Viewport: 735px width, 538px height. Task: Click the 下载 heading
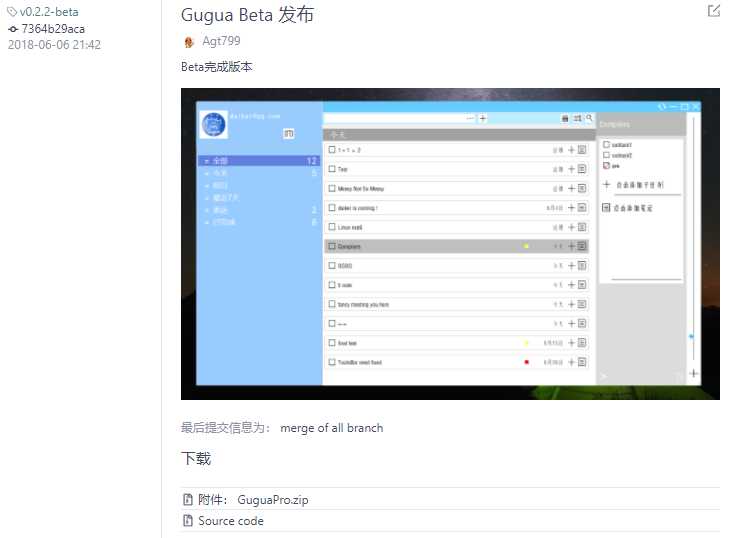196,458
